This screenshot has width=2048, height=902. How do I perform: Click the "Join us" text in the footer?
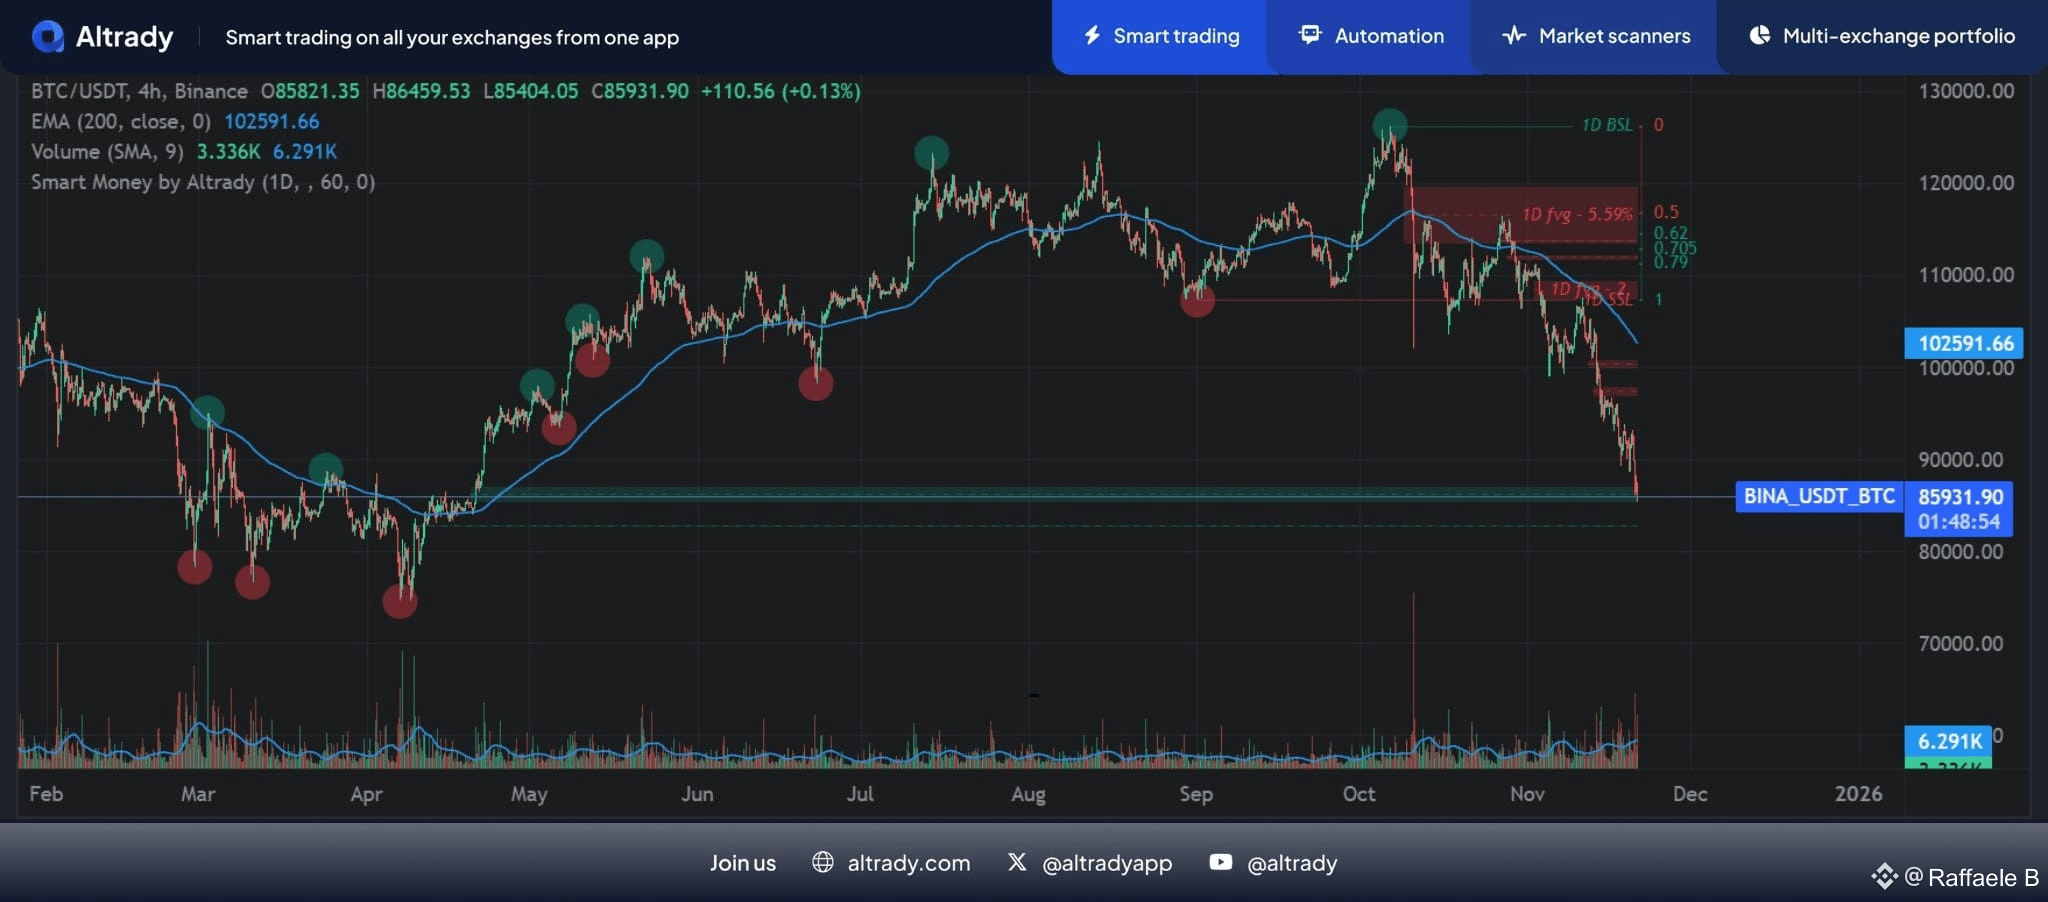pyautogui.click(x=743, y=863)
